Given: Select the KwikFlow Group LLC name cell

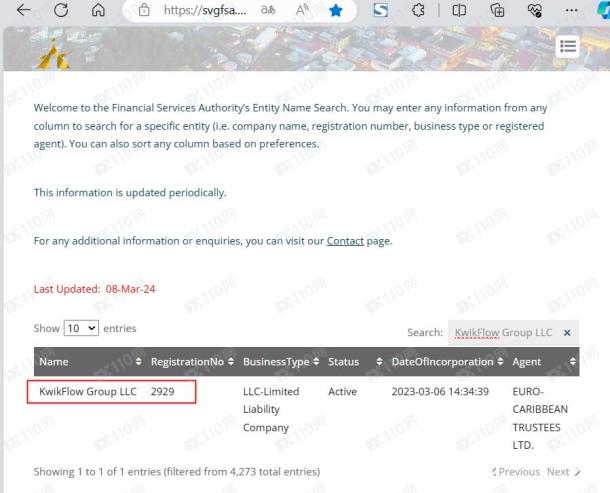Looking at the screenshot, I should [88, 391].
